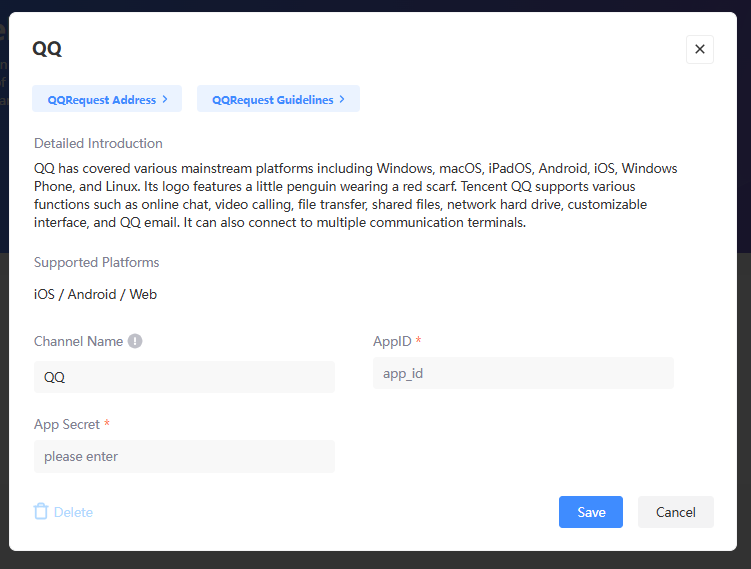Click the Delete trash icon
Image resolution: width=751 pixels, height=569 pixels.
[x=41, y=512]
